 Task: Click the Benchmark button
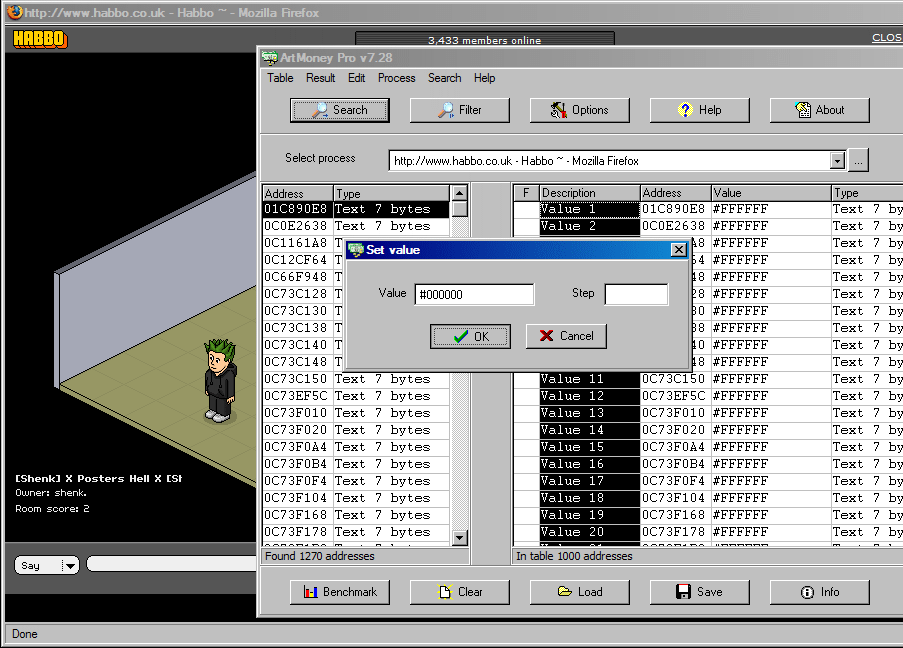coord(340,592)
